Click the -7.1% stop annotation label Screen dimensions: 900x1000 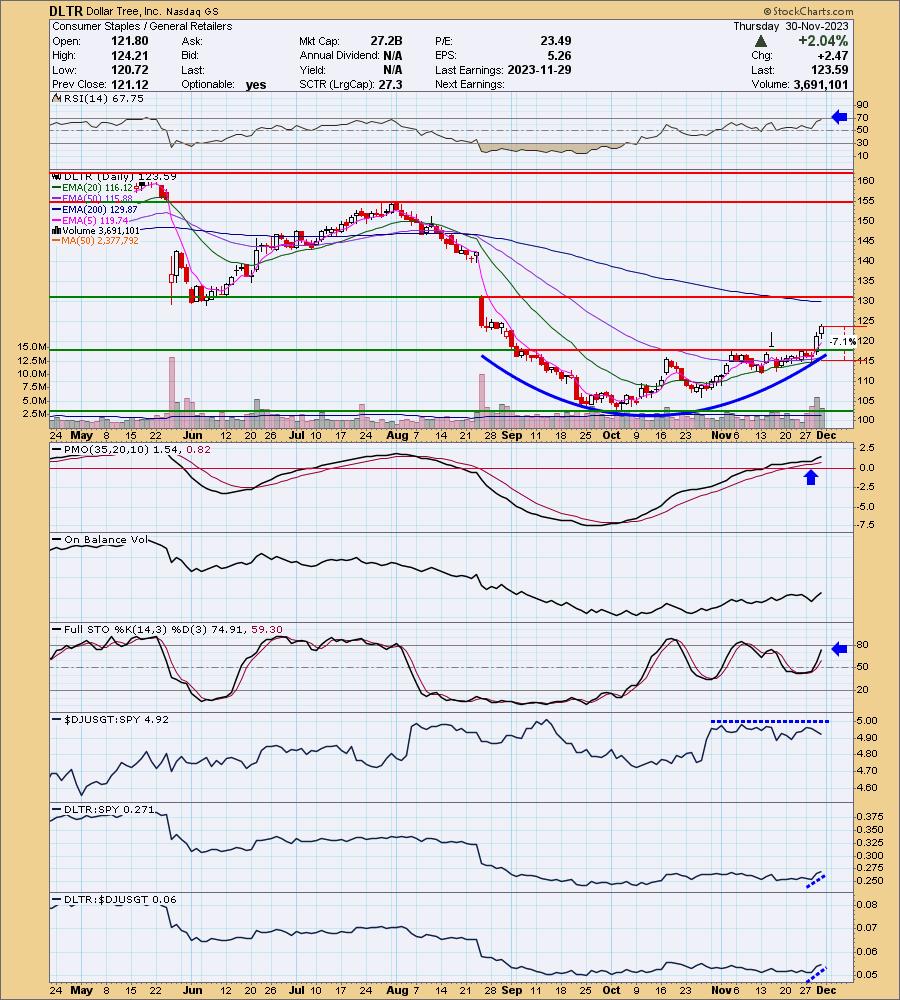click(843, 342)
